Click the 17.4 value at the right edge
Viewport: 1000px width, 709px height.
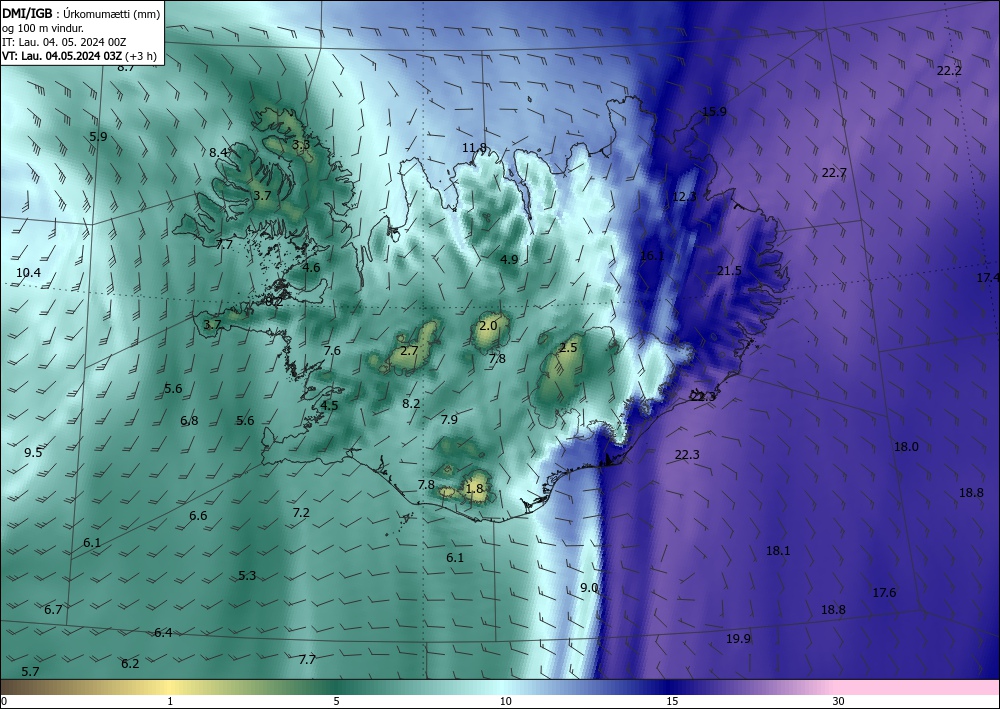(x=988, y=278)
